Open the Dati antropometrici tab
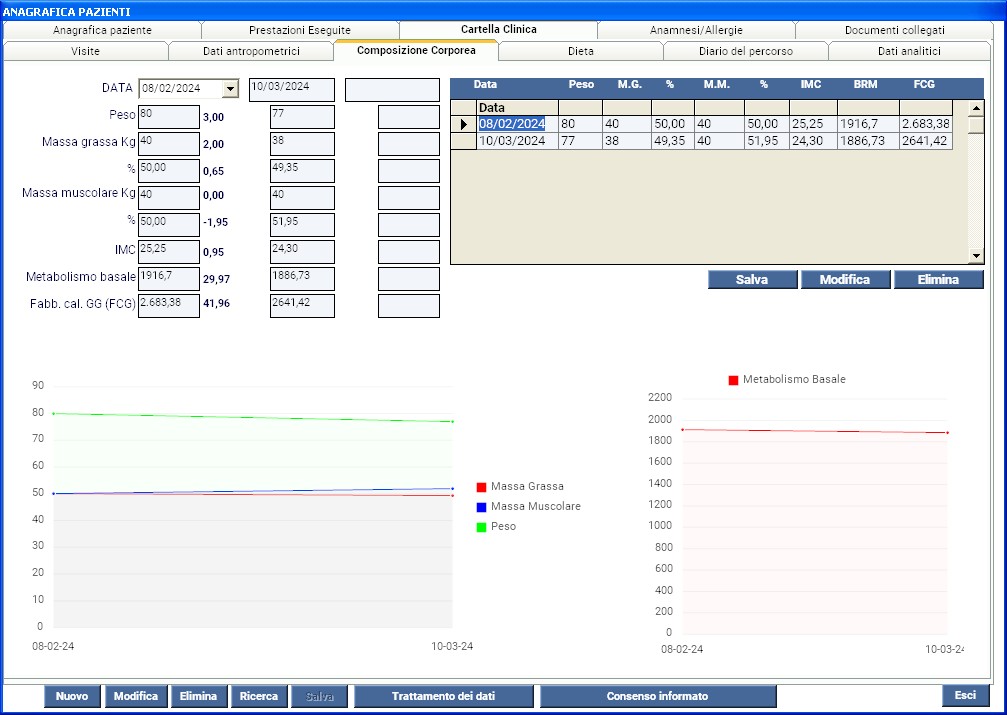 pyautogui.click(x=250, y=50)
